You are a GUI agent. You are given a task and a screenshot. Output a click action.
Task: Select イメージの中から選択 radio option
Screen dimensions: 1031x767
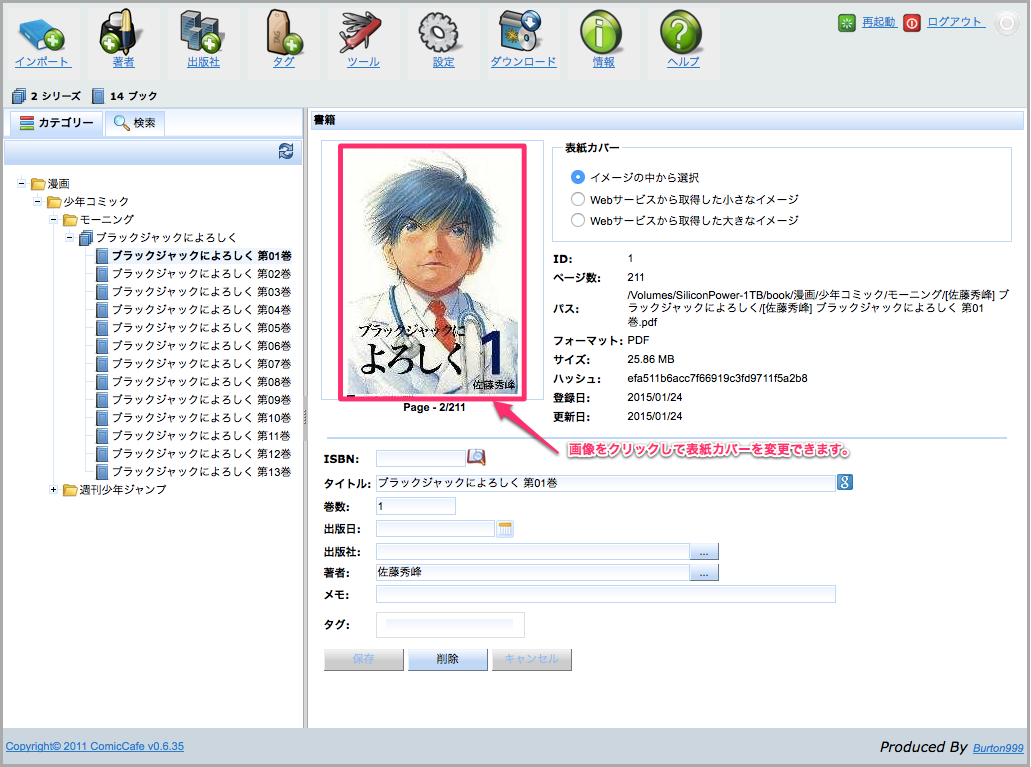tap(577, 177)
